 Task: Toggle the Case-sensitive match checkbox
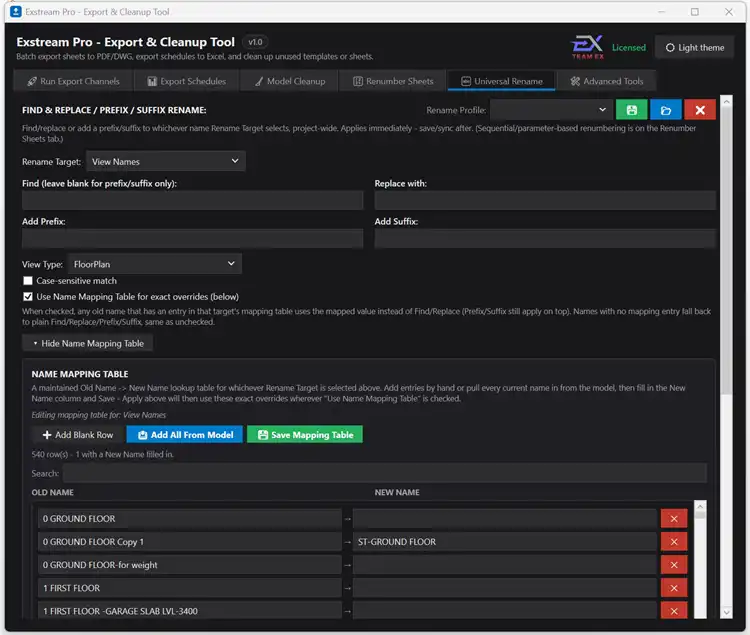click(x=28, y=281)
